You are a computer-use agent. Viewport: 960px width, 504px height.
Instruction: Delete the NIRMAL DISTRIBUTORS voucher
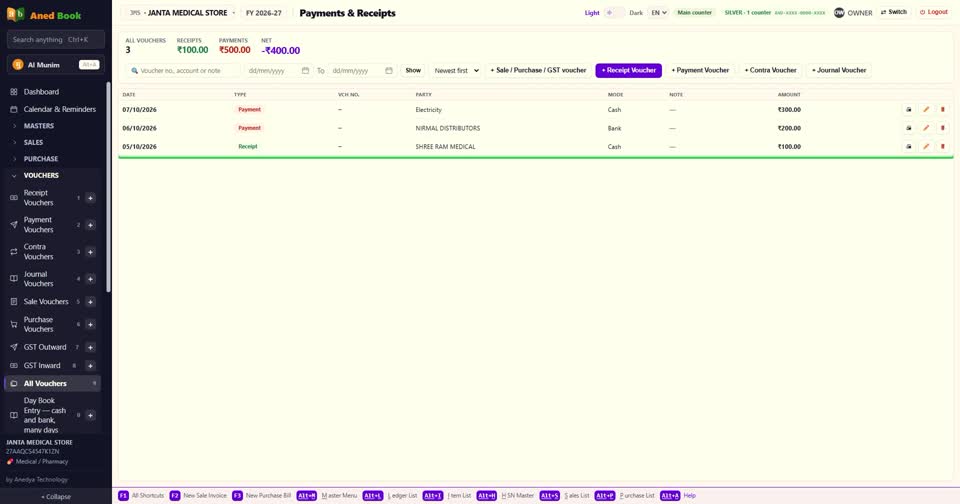(942, 128)
